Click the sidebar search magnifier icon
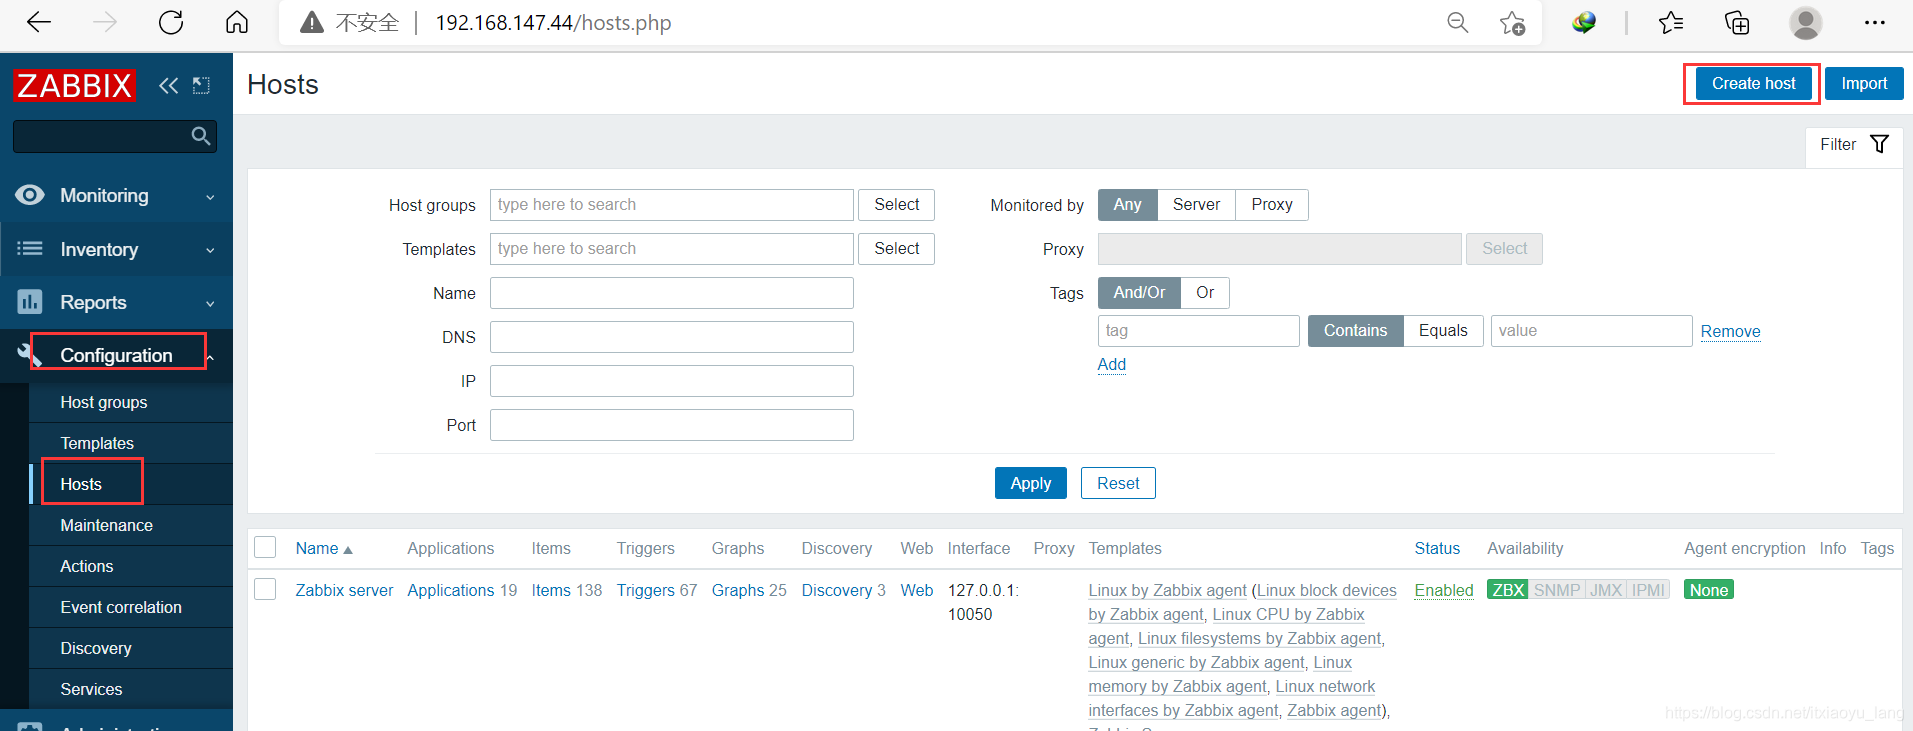Screen dimensions: 1913x731 point(201,136)
